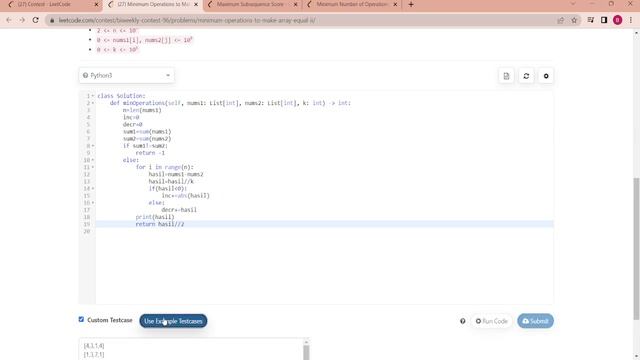Go forward with the browser forward arrow
The height and width of the screenshot is (360, 640).
point(22,20)
